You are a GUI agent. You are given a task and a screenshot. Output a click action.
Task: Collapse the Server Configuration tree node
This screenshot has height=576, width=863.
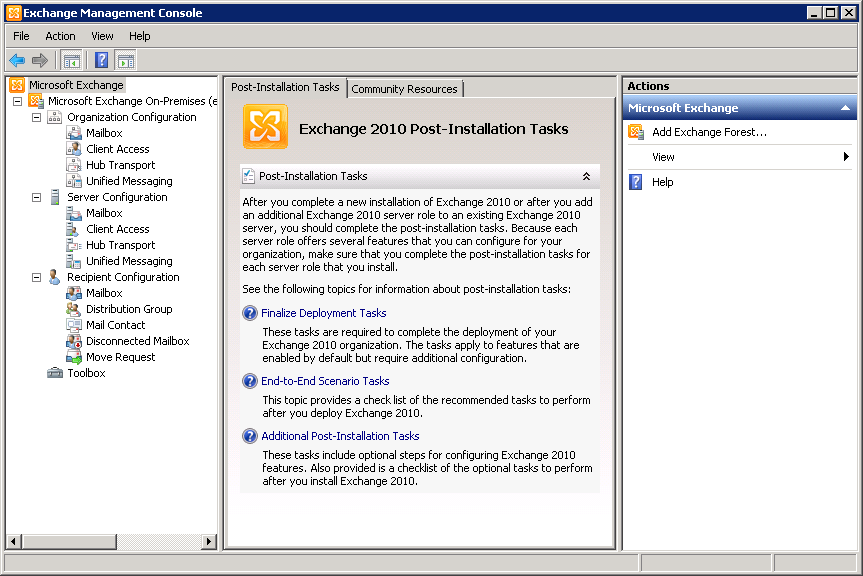[x=36, y=197]
